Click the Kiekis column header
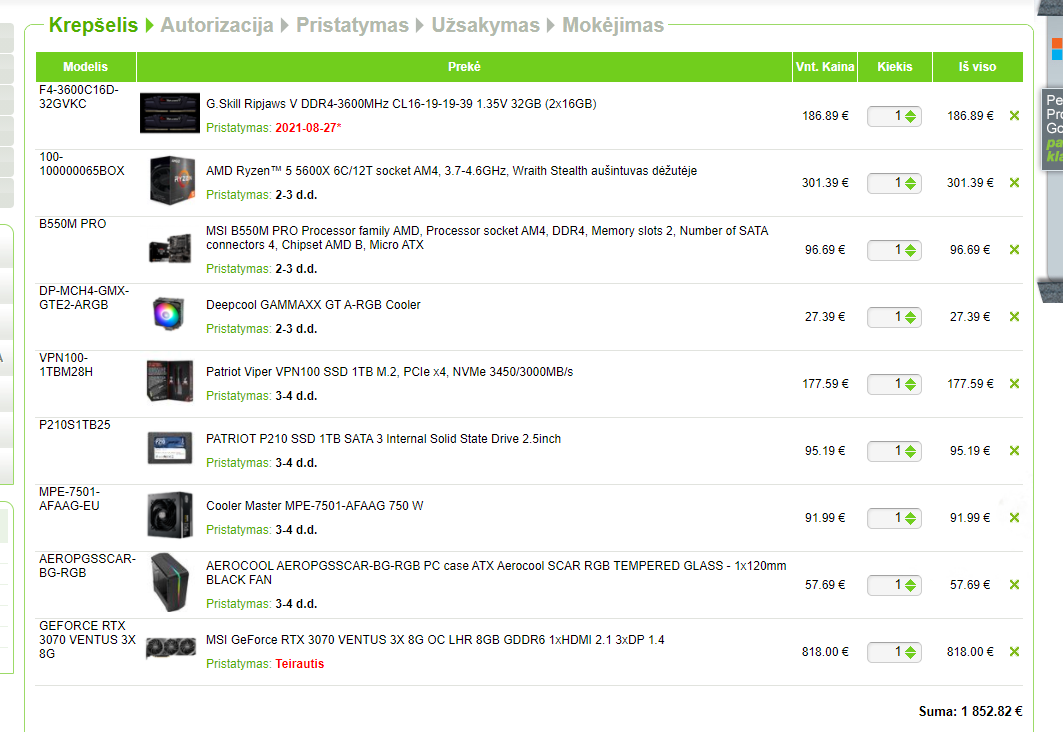1063x732 pixels. click(895, 67)
